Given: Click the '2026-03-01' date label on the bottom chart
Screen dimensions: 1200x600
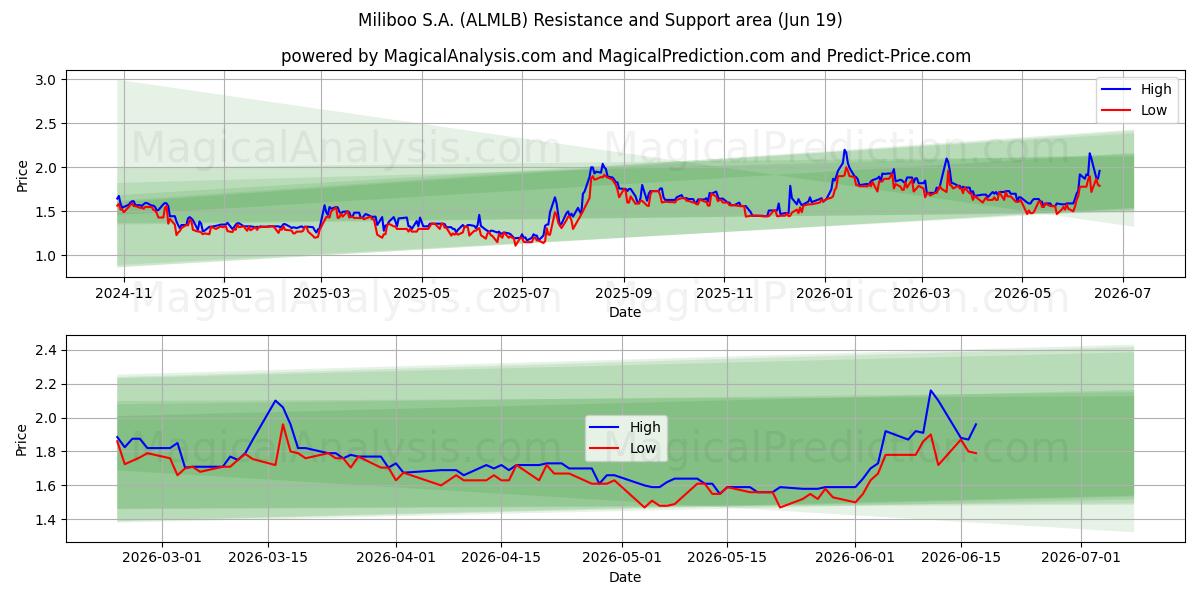Looking at the screenshot, I should click(163, 558).
